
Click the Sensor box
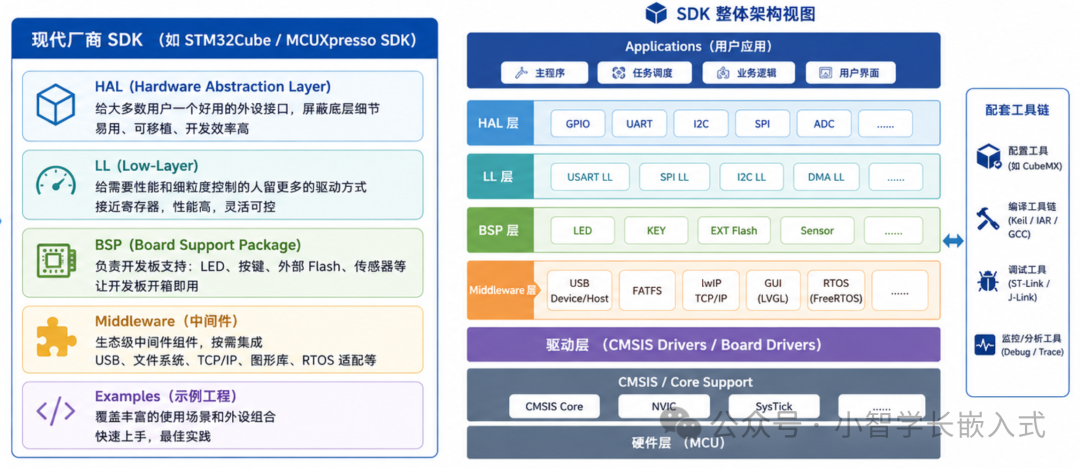[x=817, y=230]
